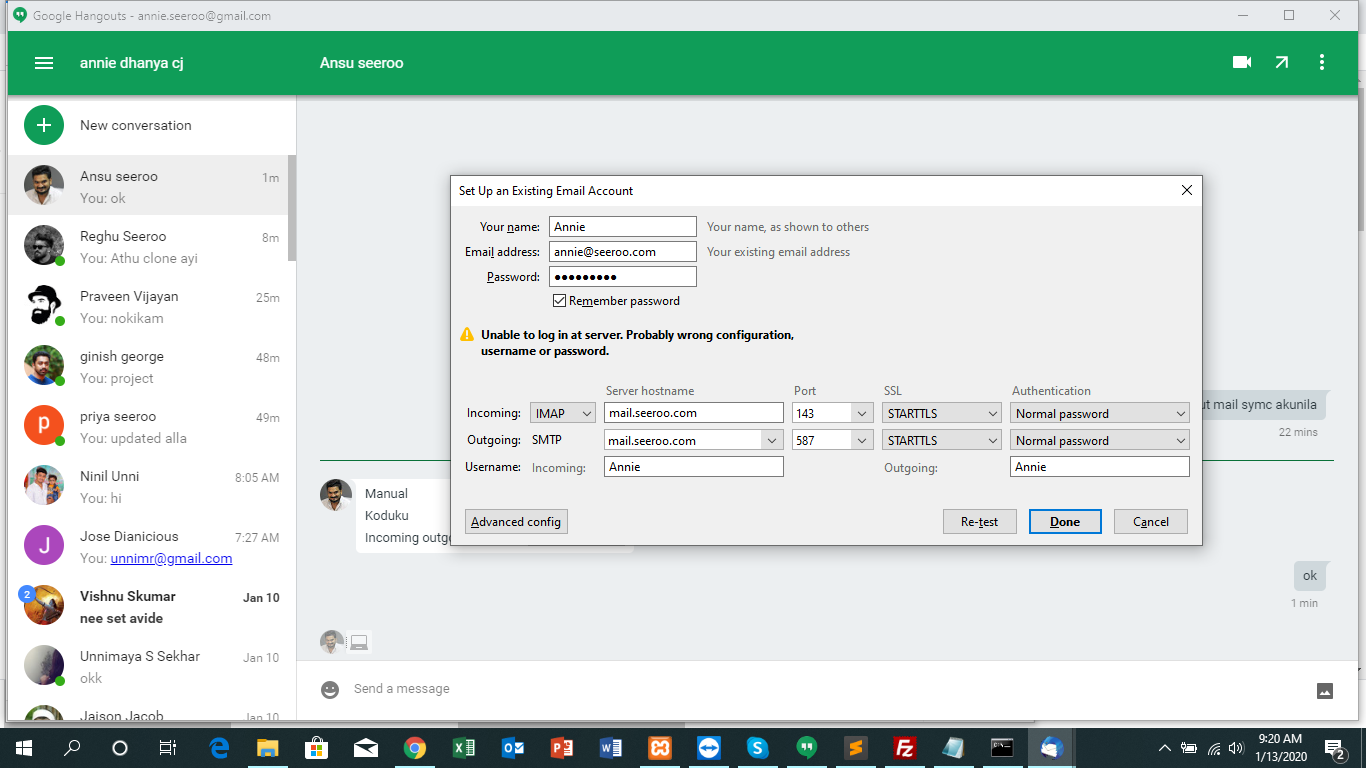Click the Re-test button
Screen dimensions: 1366x768
pos(979,521)
